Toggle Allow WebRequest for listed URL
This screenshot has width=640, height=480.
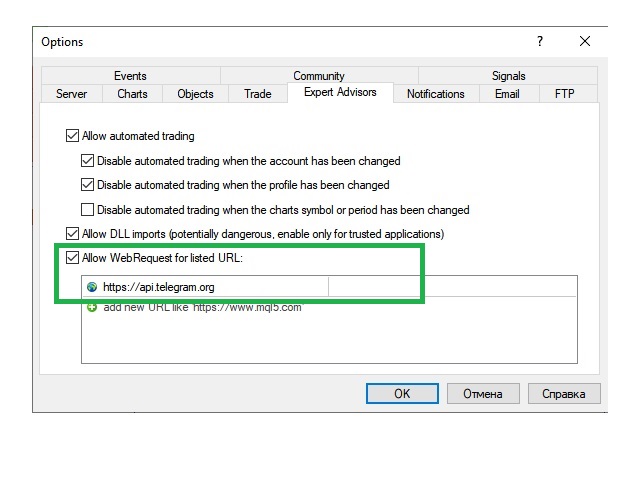coord(72,258)
